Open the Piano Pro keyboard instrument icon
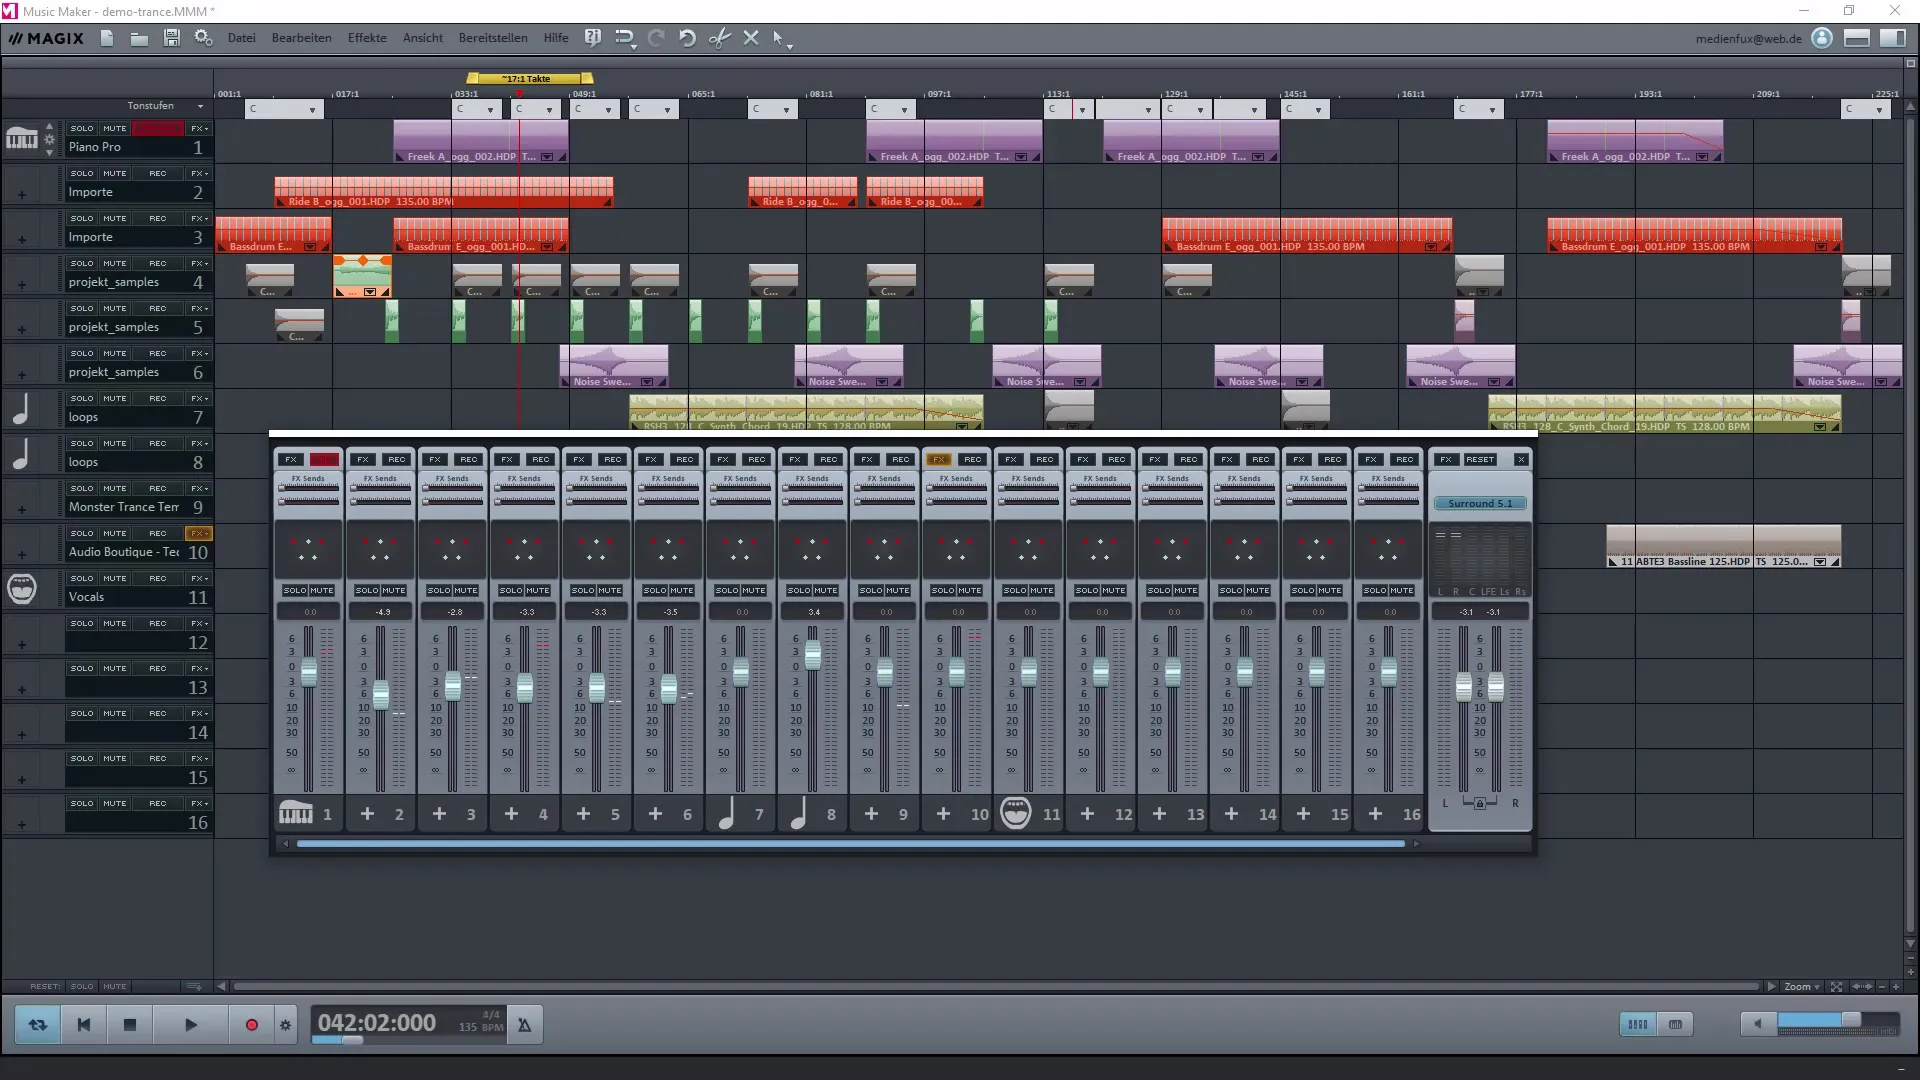Screen dimensions: 1920x1080 coord(21,139)
